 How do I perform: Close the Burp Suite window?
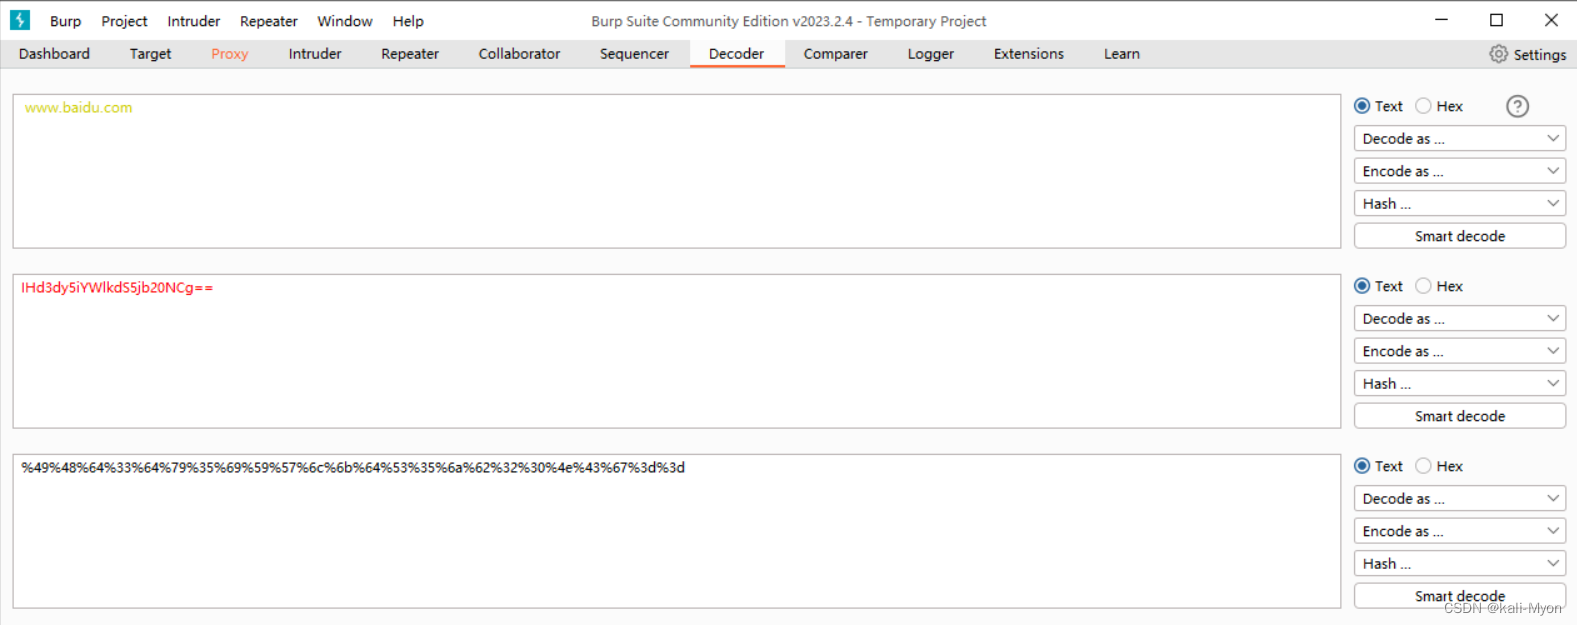pyautogui.click(x=1551, y=20)
